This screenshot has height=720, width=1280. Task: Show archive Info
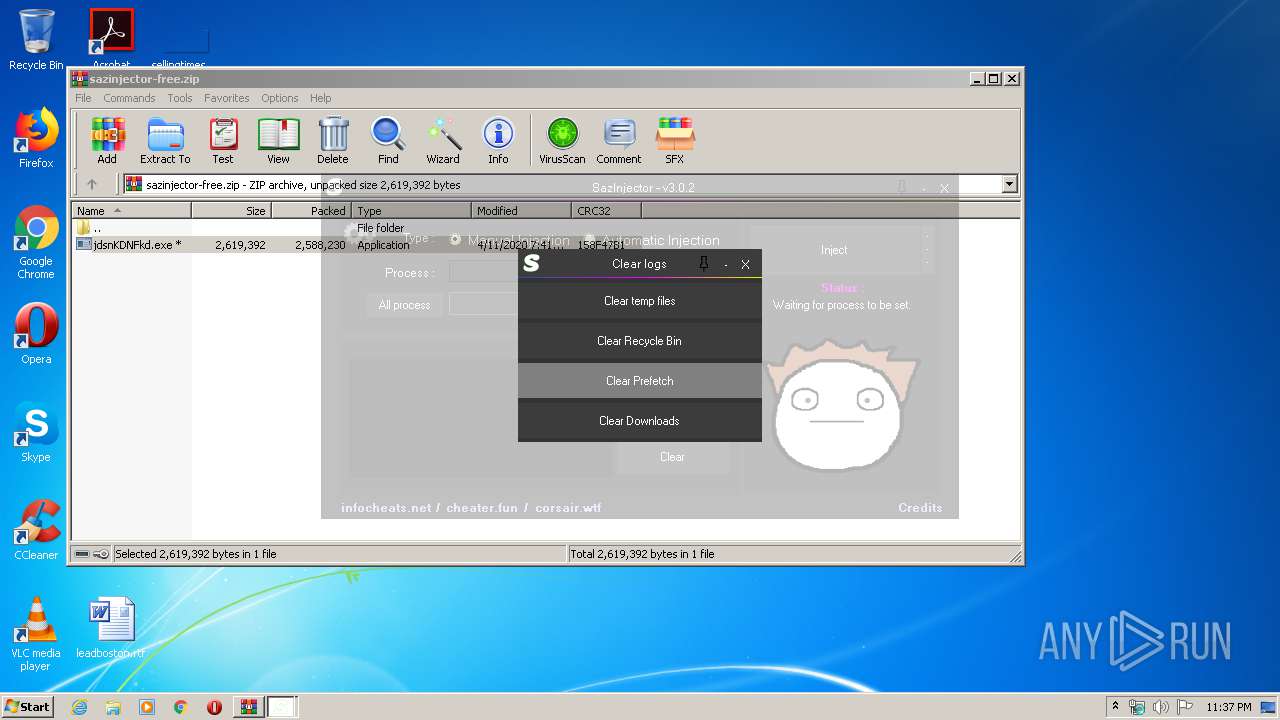click(x=498, y=140)
